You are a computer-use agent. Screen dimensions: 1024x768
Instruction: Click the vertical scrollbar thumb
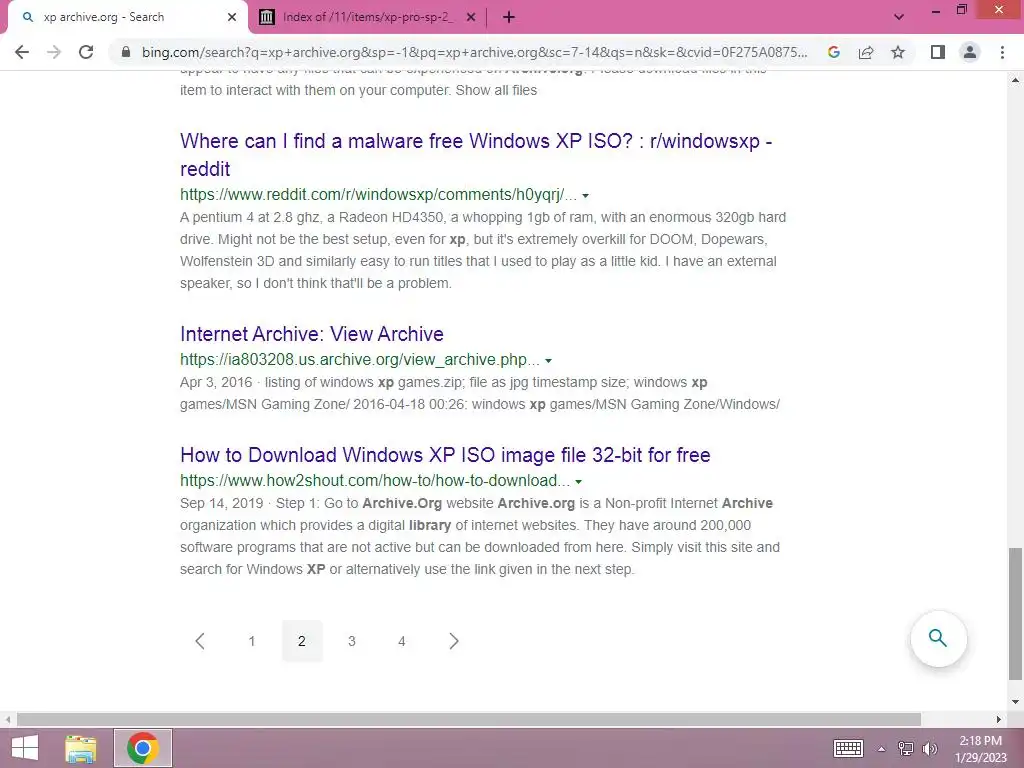pos(1015,614)
